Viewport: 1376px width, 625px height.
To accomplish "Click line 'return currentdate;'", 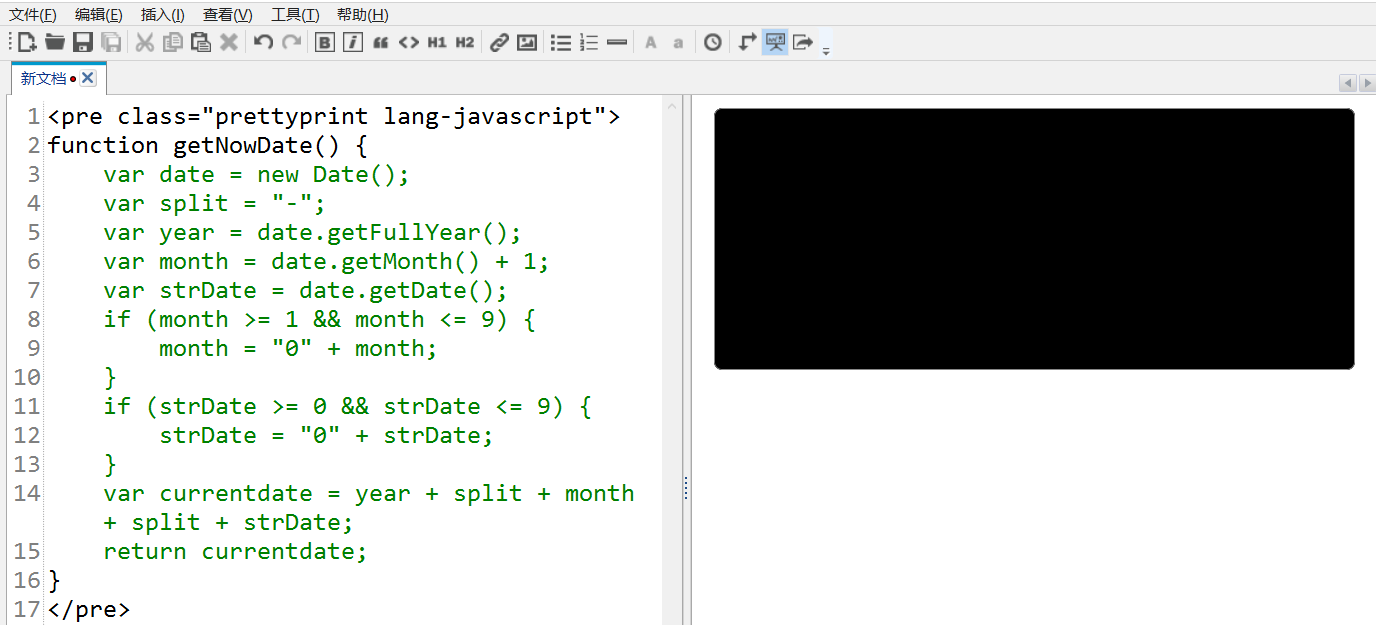I will [x=235, y=551].
